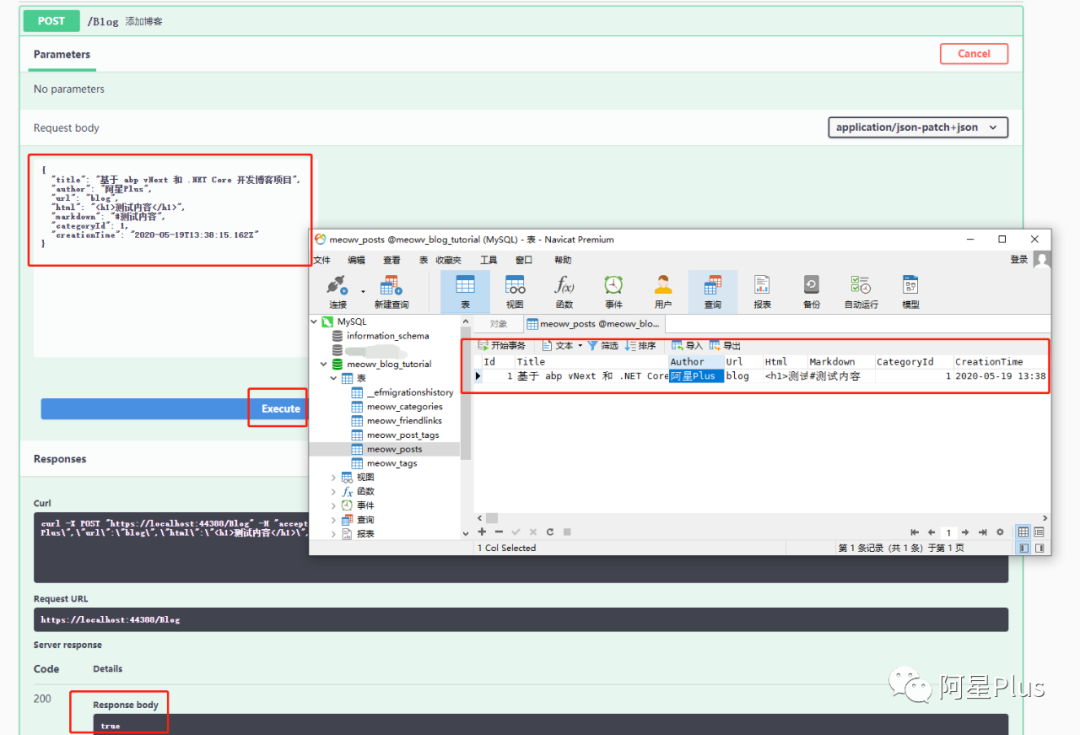Open the User (用户) toolbar icon
The height and width of the screenshot is (735, 1080).
[x=663, y=291]
